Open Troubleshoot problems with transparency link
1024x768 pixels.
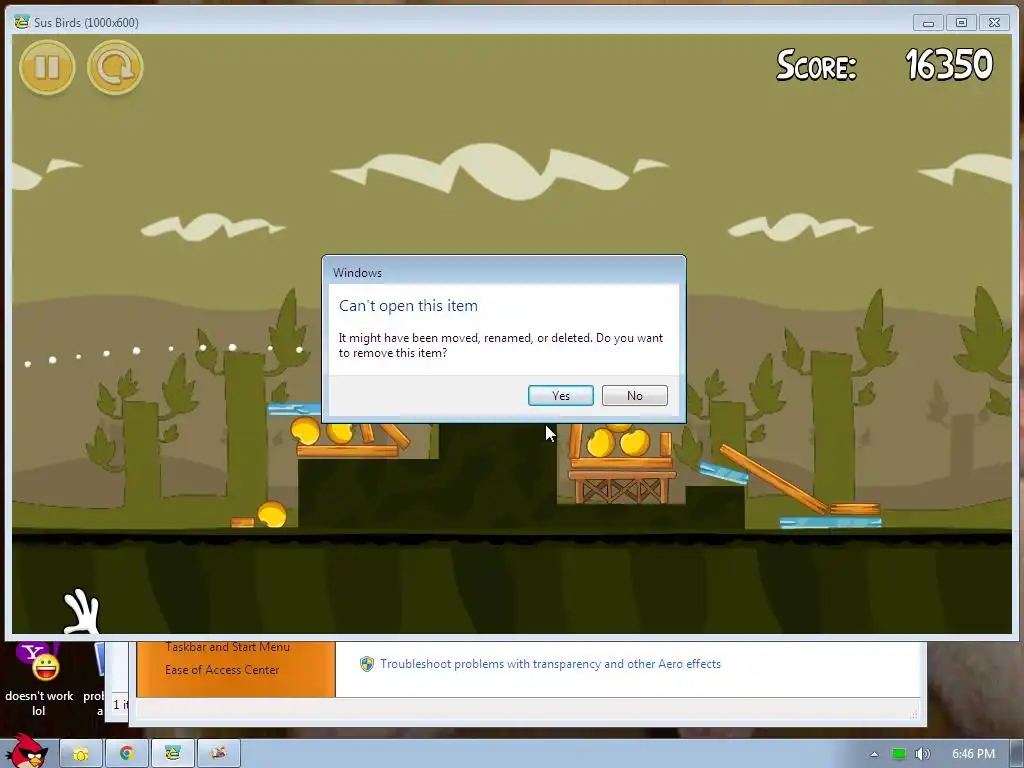click(551, 664)
